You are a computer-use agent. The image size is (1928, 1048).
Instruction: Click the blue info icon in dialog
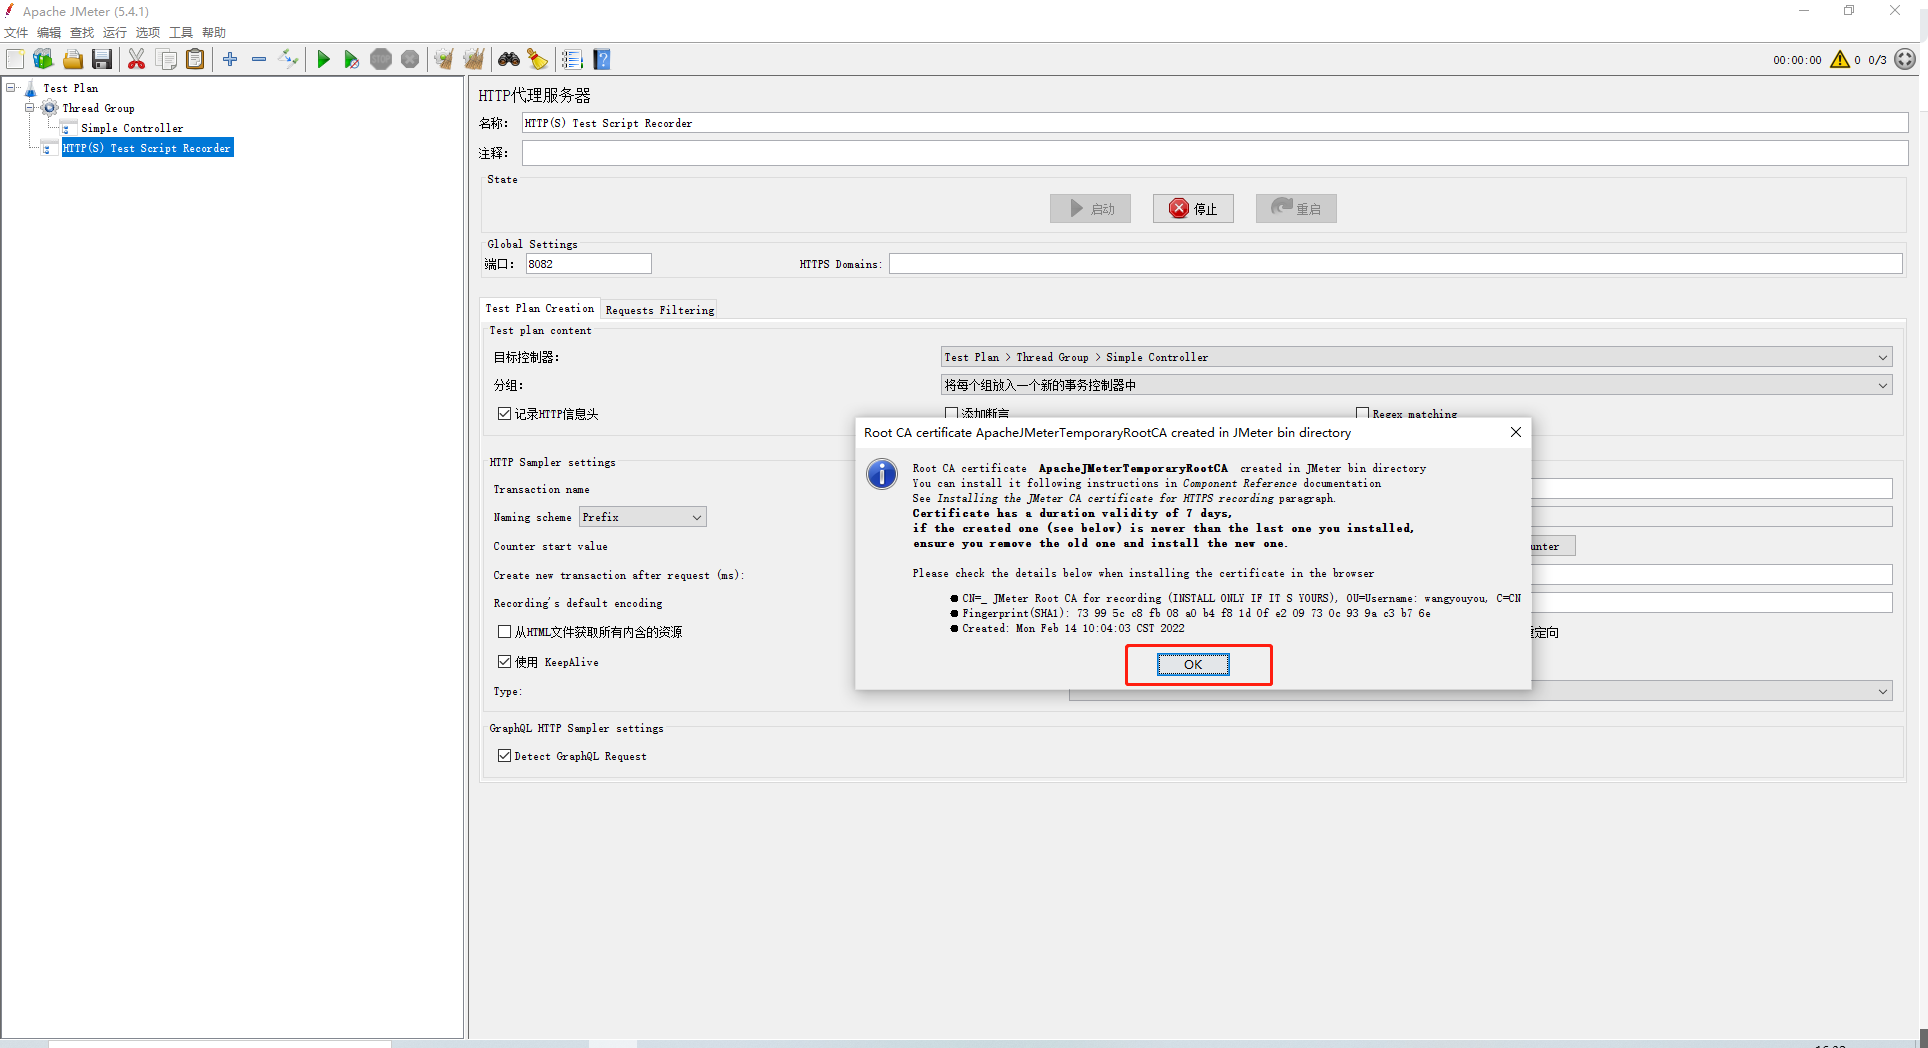[x=882, y=474]
